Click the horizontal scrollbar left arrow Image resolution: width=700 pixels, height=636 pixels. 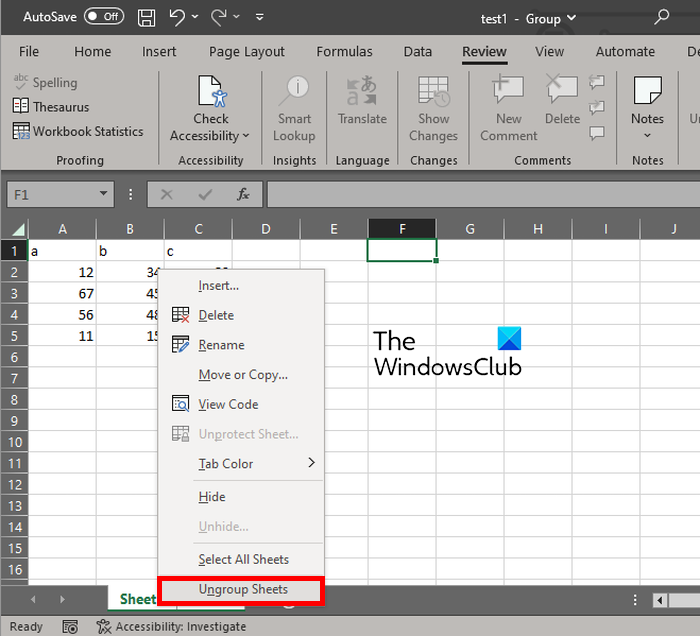pos(660,600)
